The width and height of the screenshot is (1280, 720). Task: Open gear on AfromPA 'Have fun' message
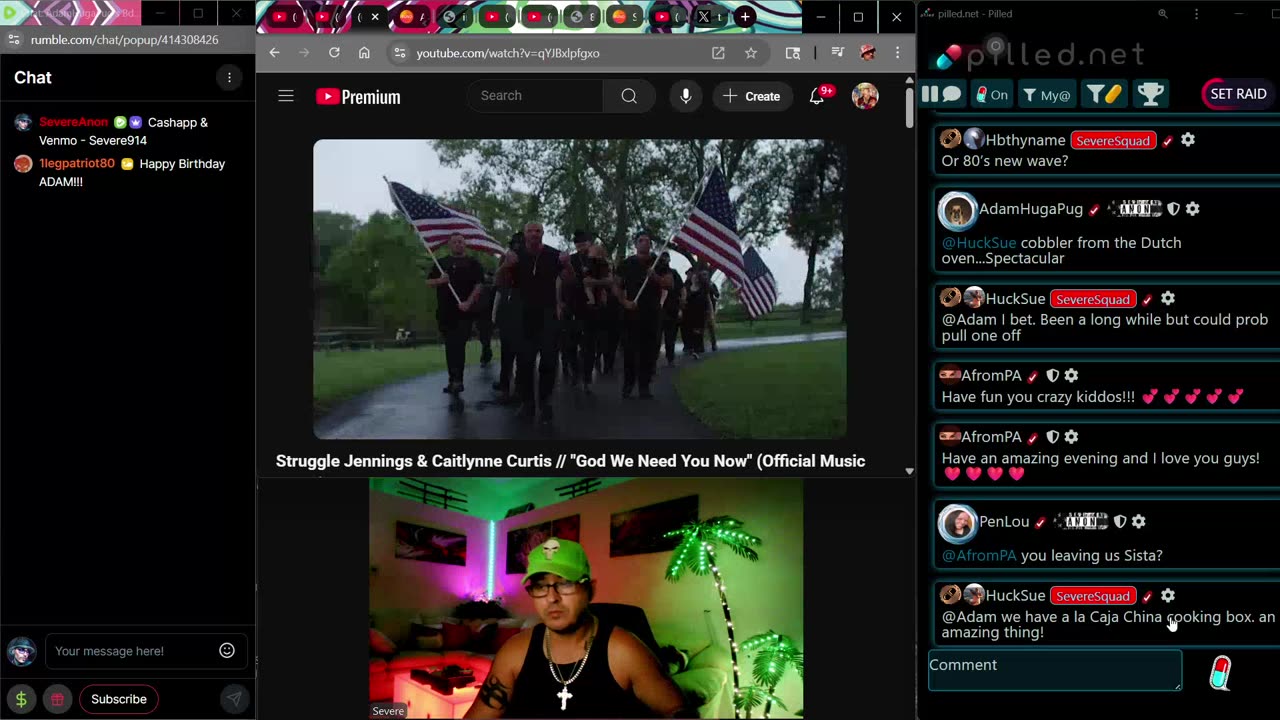1071,376
